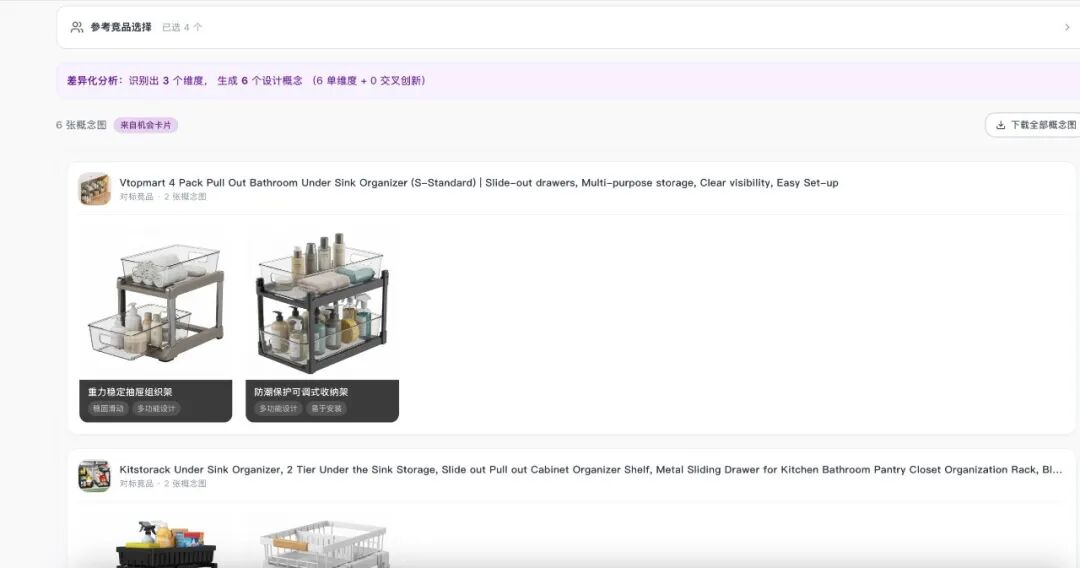
Task: Click the 易于安装 tag
Action: 326,409
